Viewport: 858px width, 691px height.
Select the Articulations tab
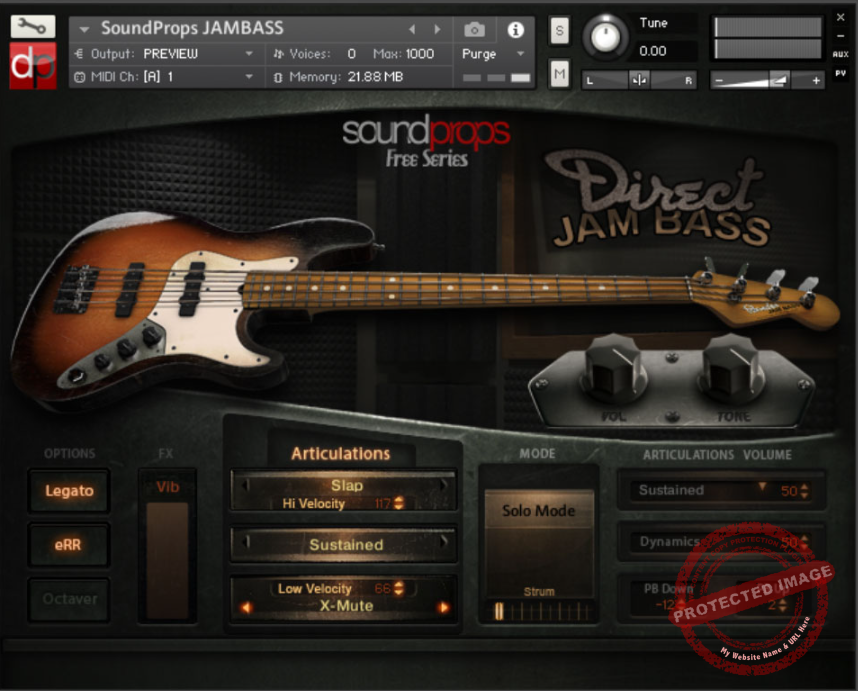pos(340,454)
